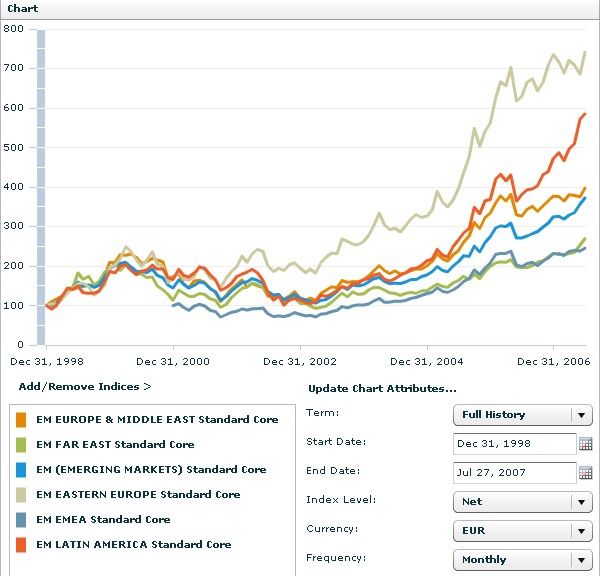
Task: Open the Currency dropdown showing EUR
Action: point(522,531)
